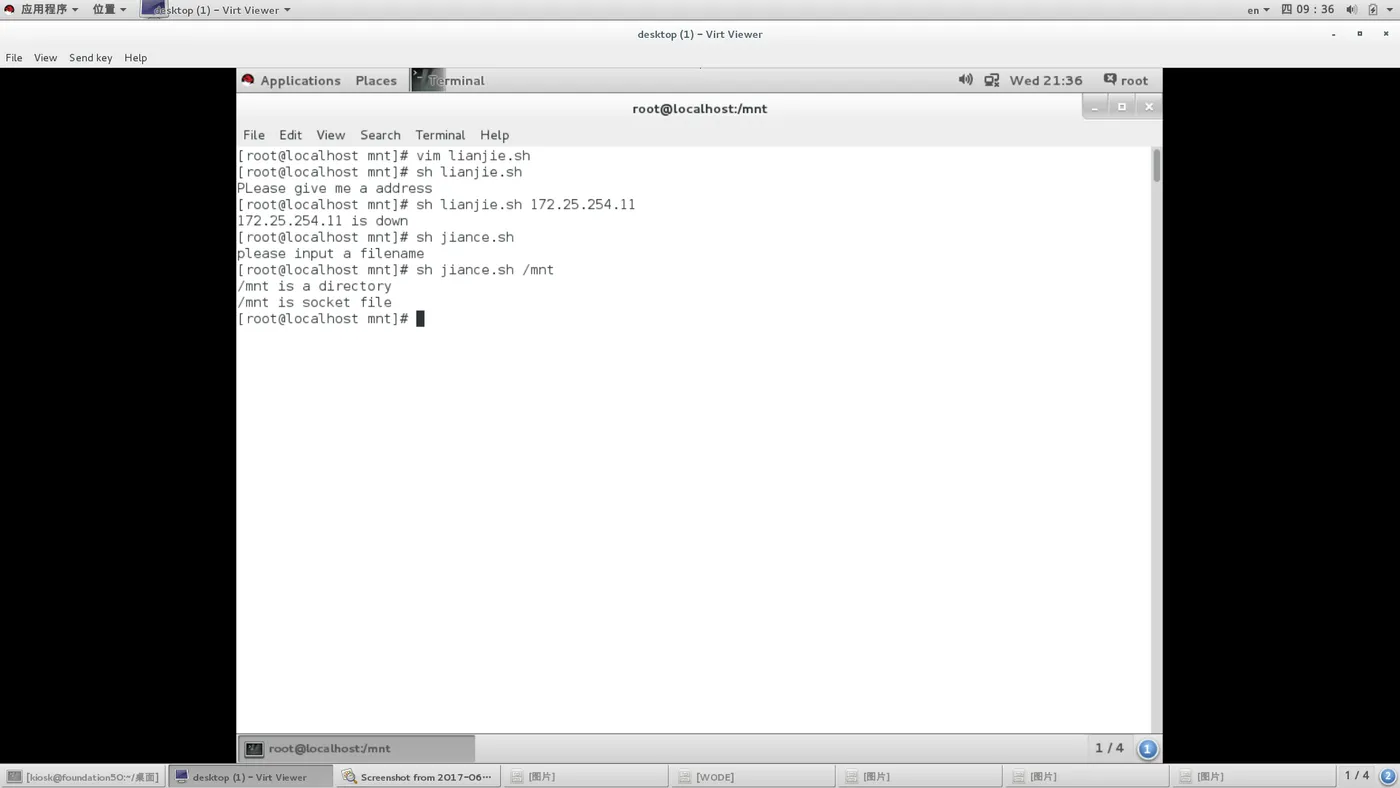This screenshot has height=788, width=1400.
Task: Open the 位置 menu in host top bar
Action: 109,10
